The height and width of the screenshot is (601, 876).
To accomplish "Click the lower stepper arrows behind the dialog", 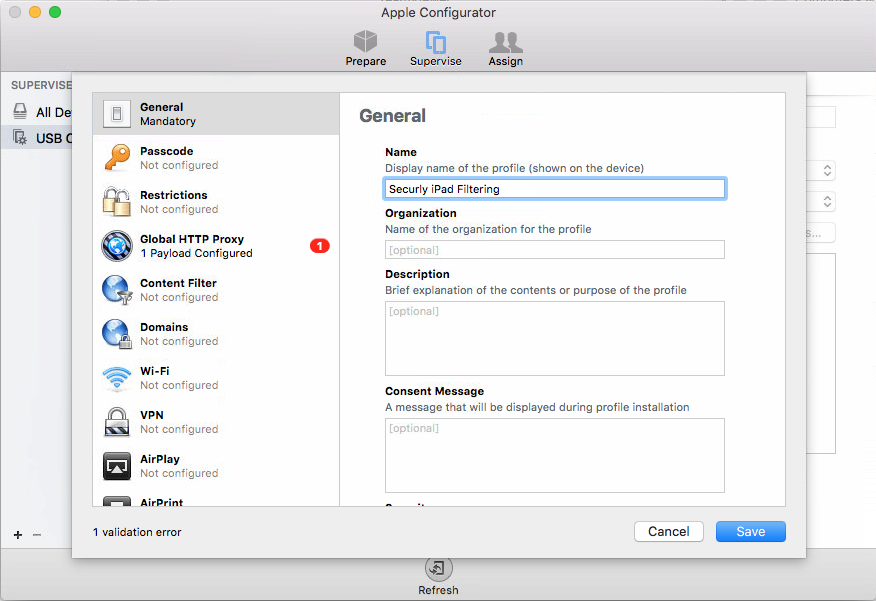I will (827, 201).
